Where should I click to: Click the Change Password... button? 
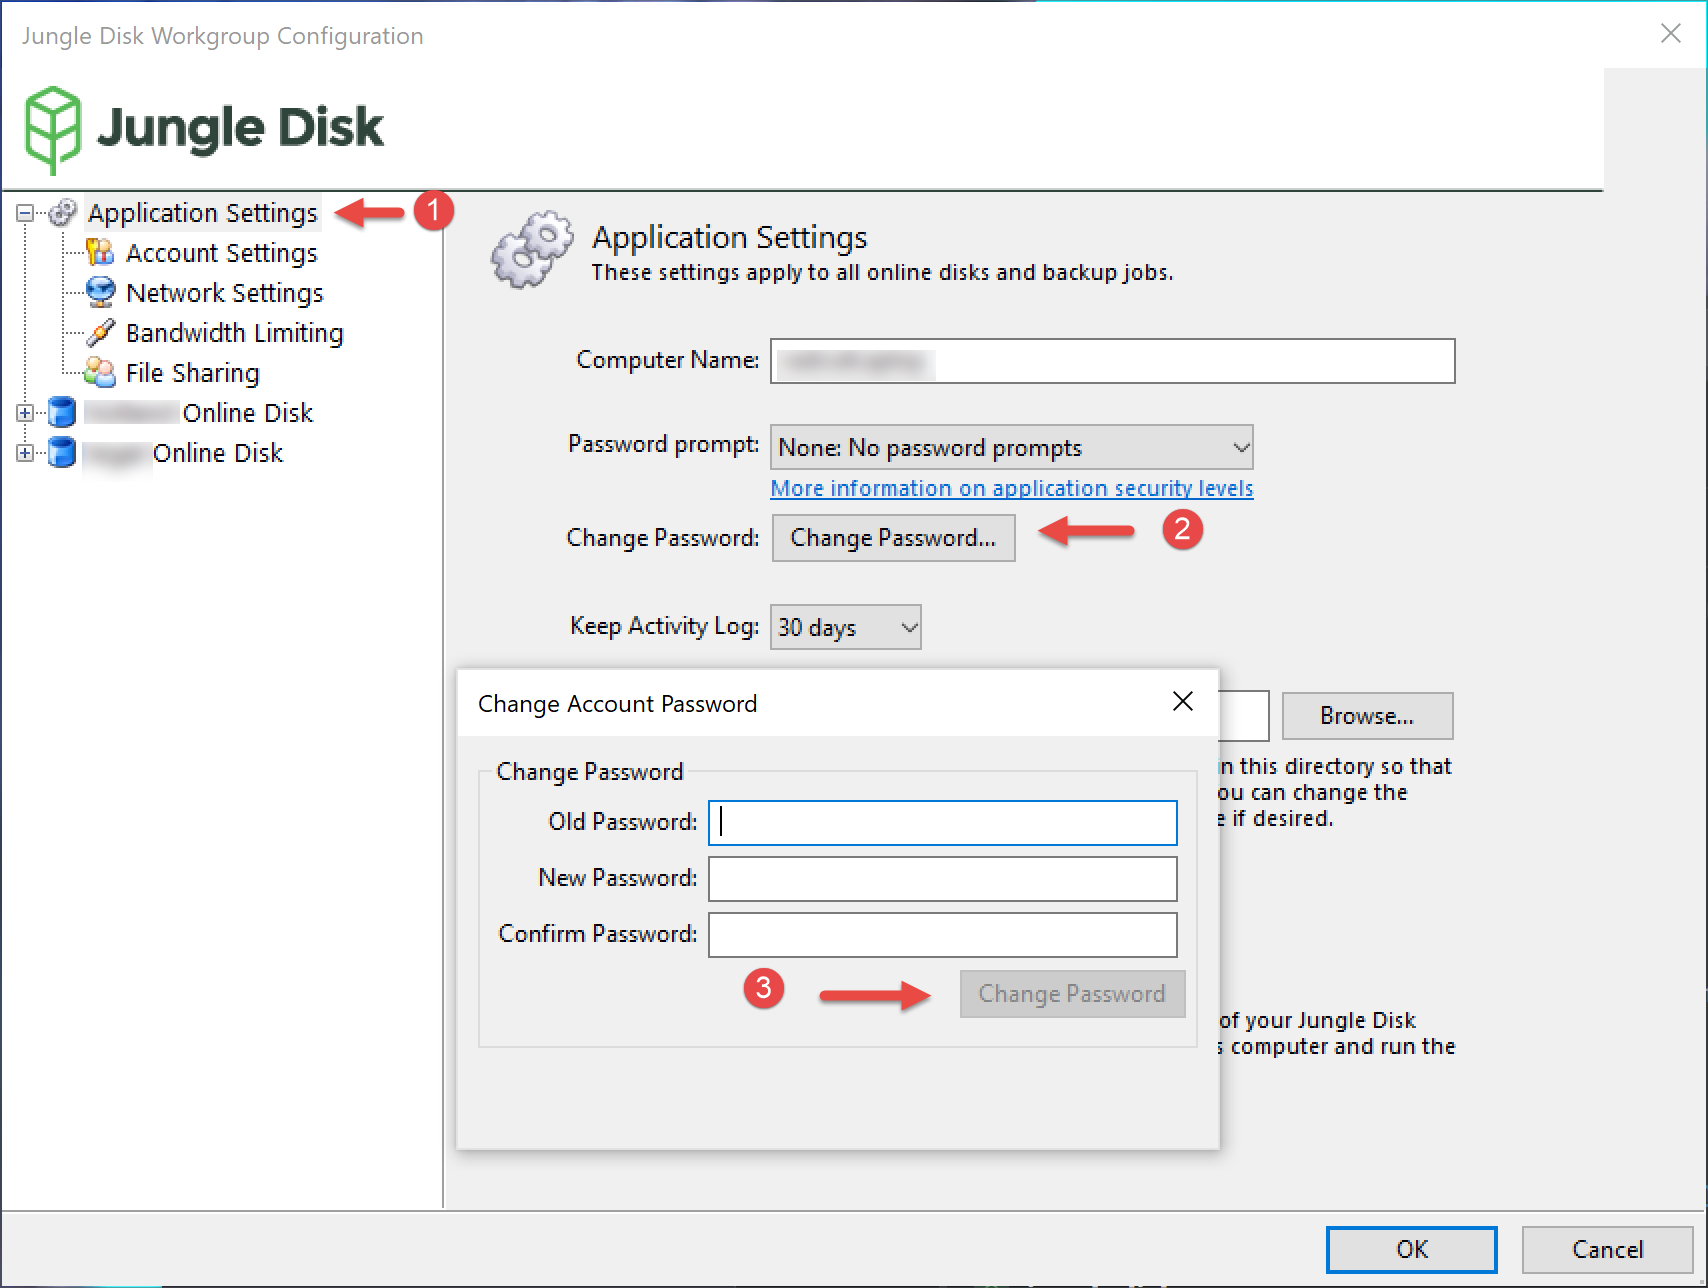(893, 538)
